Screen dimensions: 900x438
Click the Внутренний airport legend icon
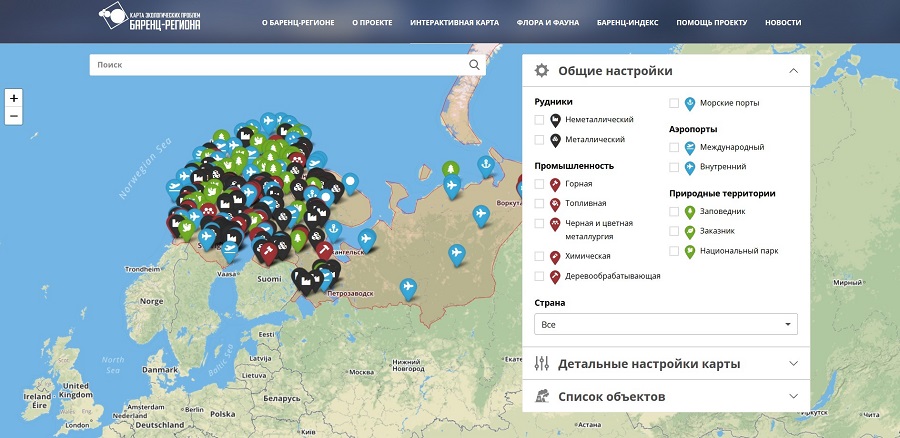690,168
